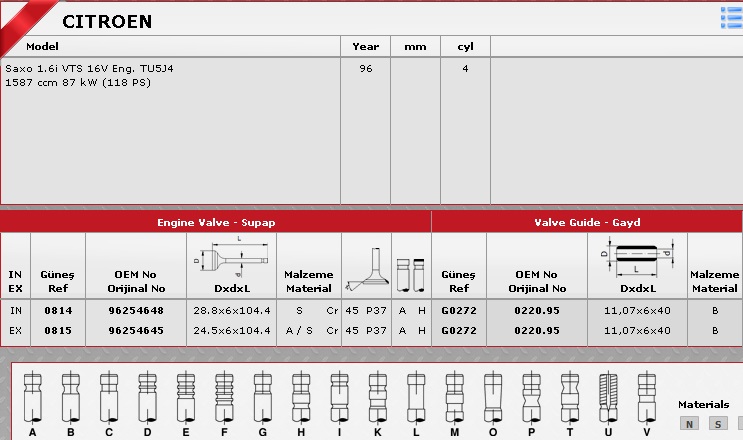The height and width of the screenshot is (440, 743).
Task: Click the valve seat angle icon
Action: coord(365,270)
